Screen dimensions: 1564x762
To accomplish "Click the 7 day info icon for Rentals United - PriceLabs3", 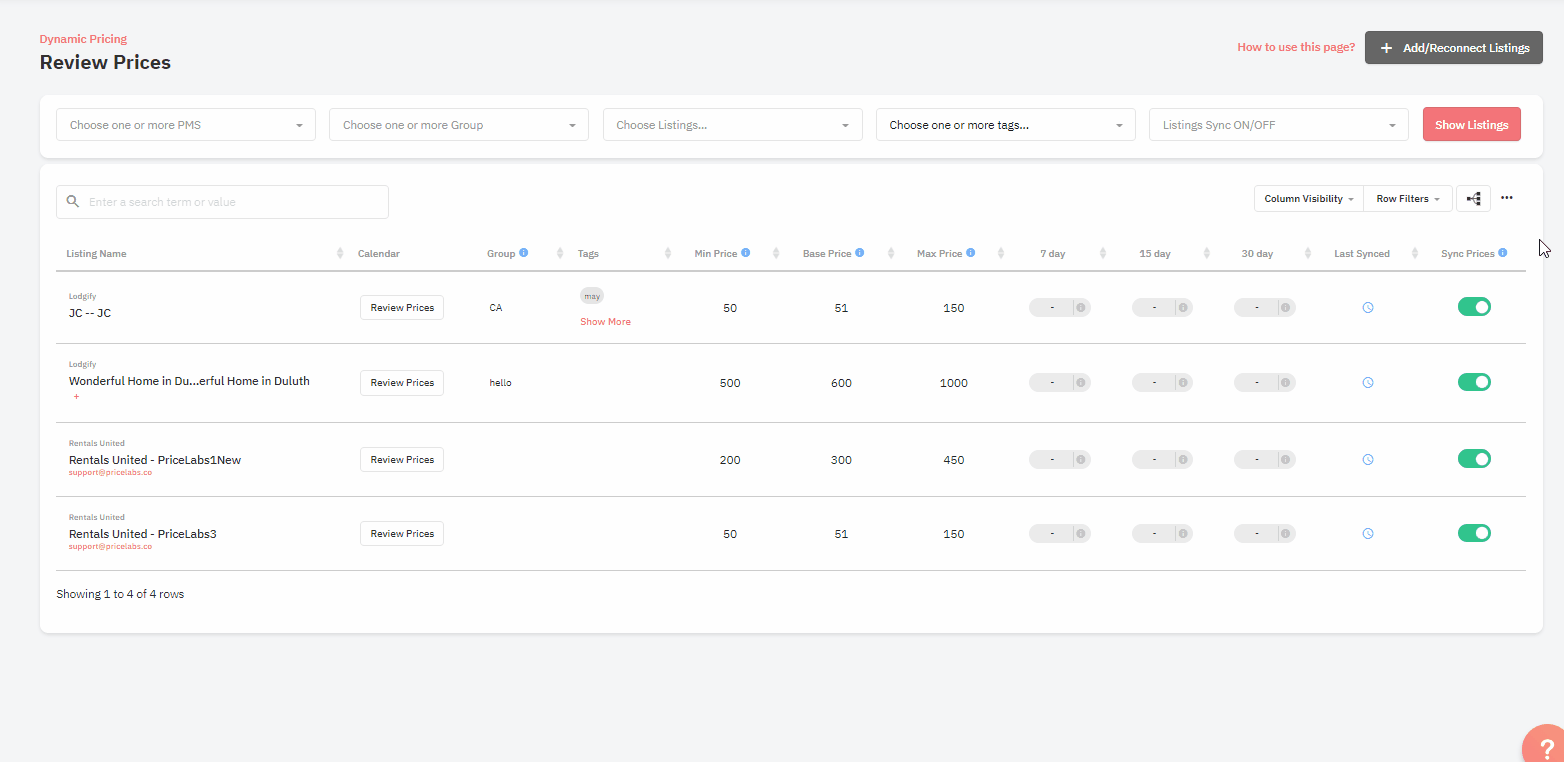I will [x=1082, y=534].
